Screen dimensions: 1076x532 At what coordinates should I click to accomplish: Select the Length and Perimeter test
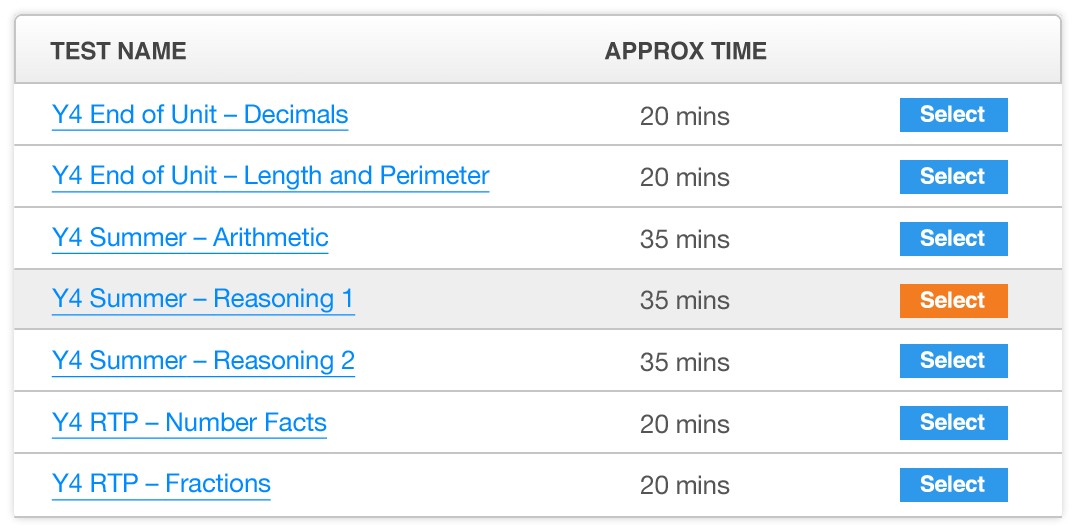953,176
